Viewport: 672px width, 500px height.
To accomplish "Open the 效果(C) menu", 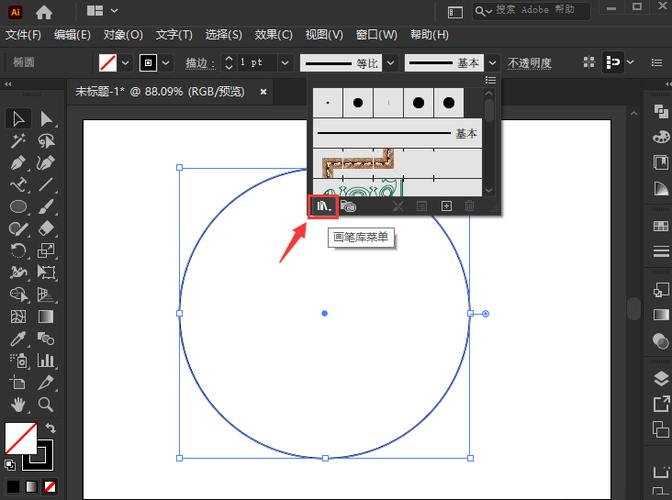I will tap(273, 35).
